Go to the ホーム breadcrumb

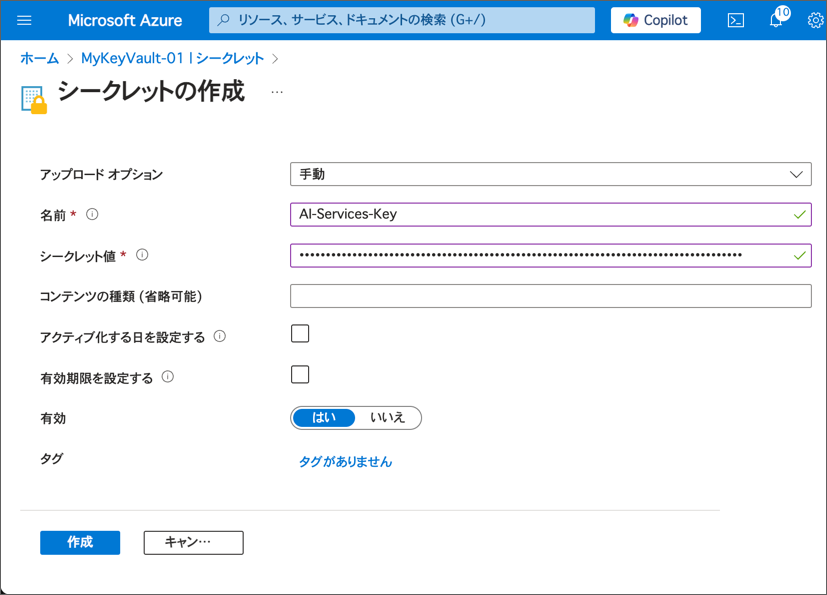click(40, 58)
